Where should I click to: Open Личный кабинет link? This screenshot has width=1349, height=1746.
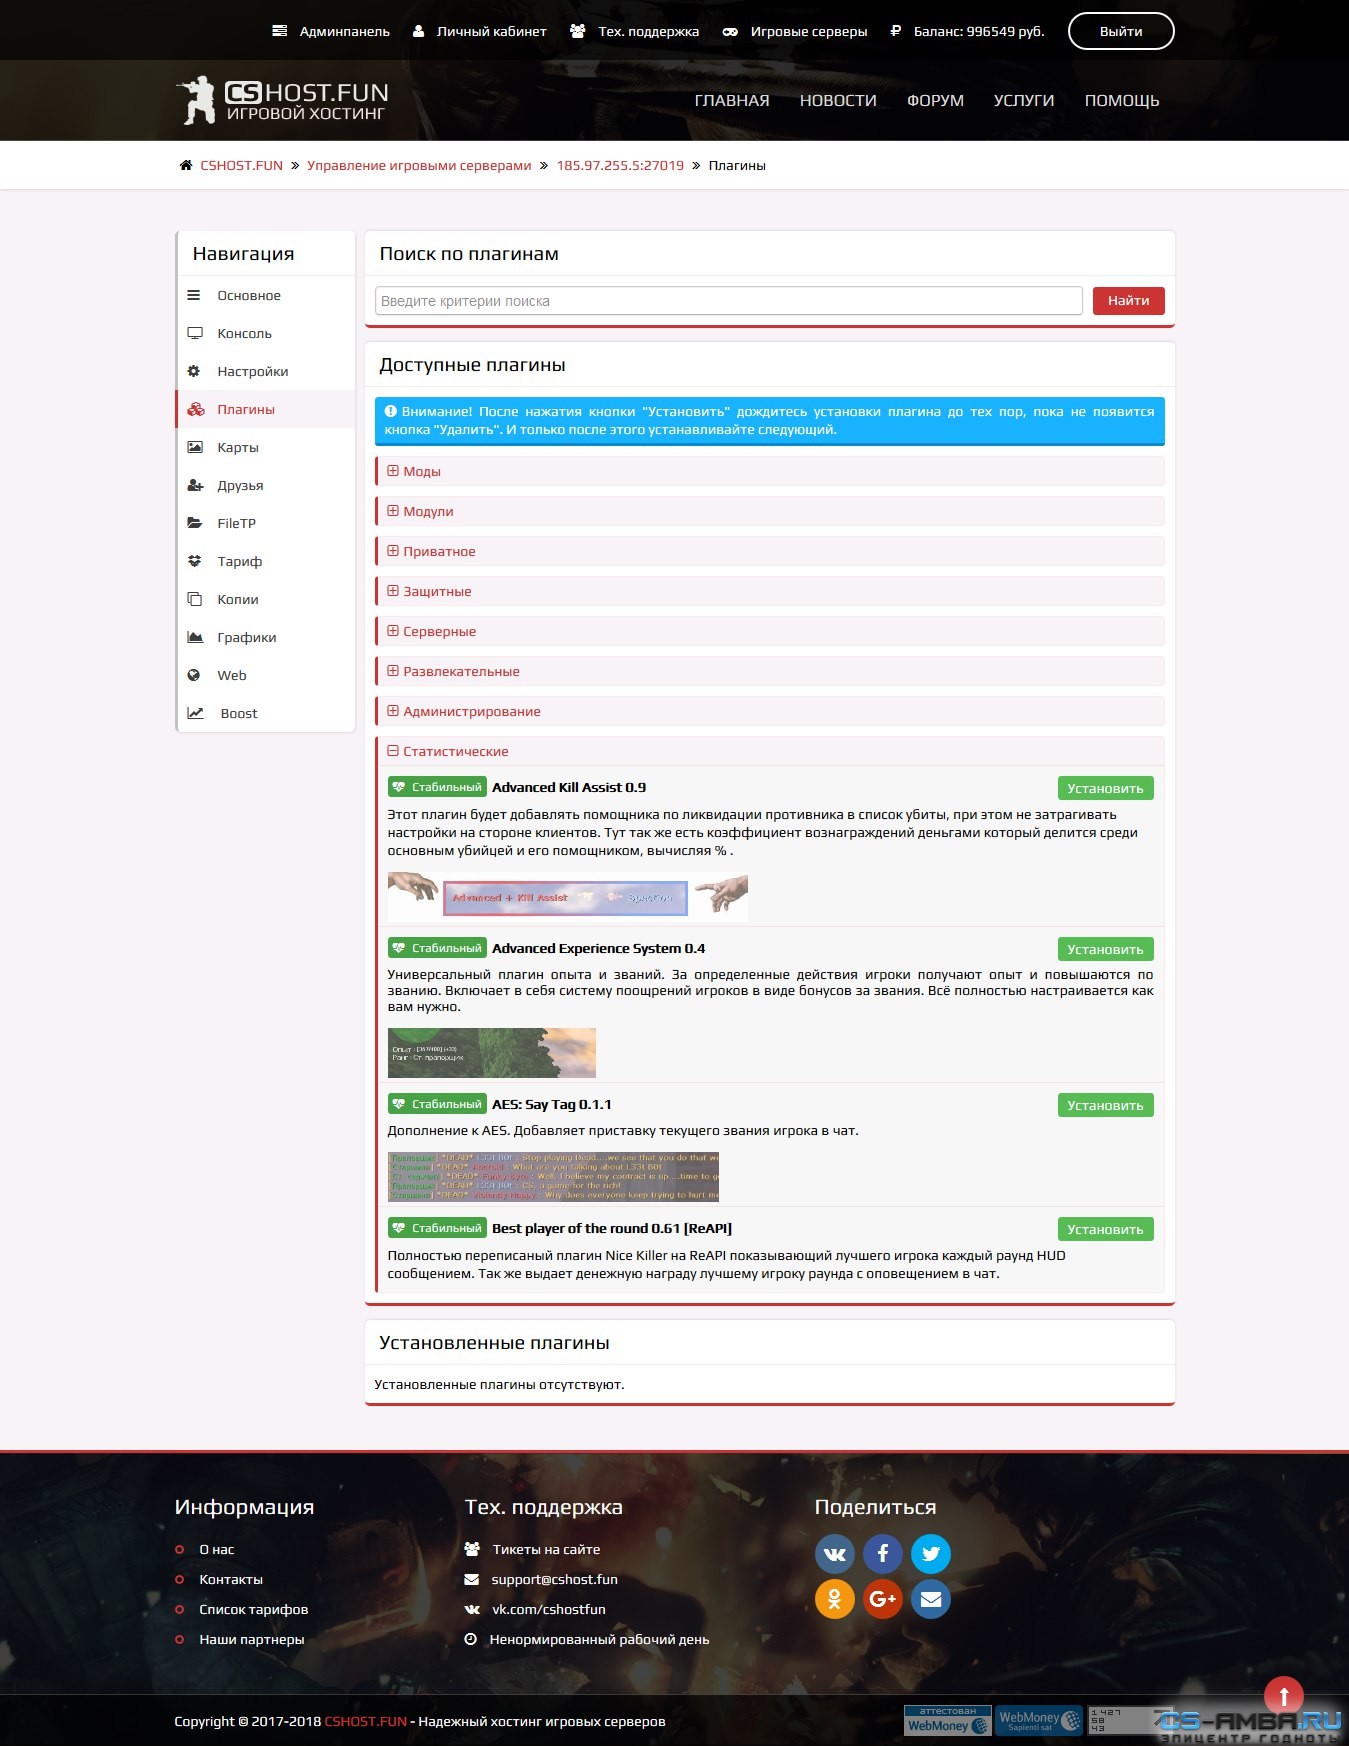click(x=479, y=31)
